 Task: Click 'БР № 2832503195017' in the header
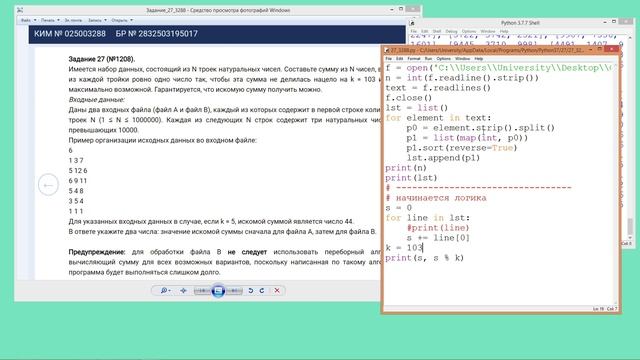[157, 34]
